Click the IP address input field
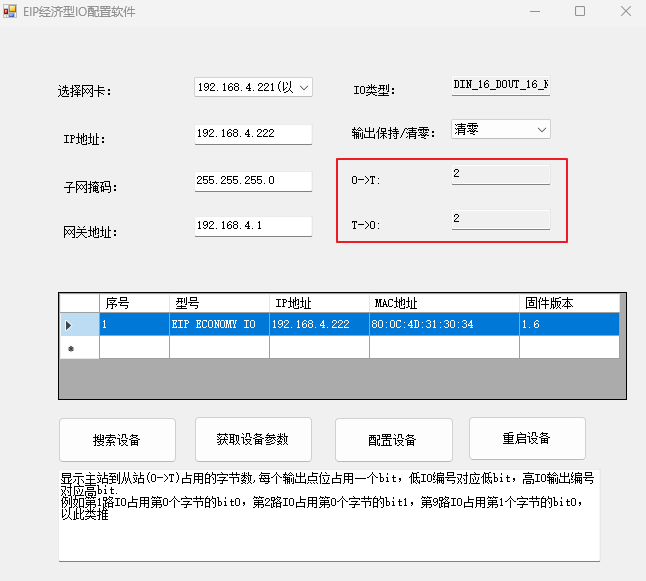This screenshot has height=581, width=646. click(x=253, y=134)
